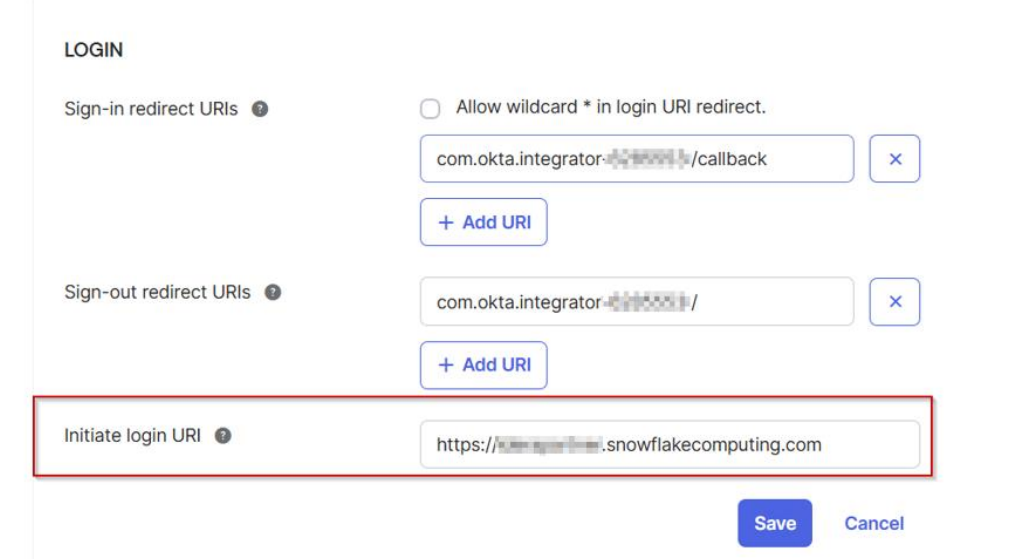
Task: Click the snowflakecomputing.com Initiate login URI field
Action: [x=668, y=445]
